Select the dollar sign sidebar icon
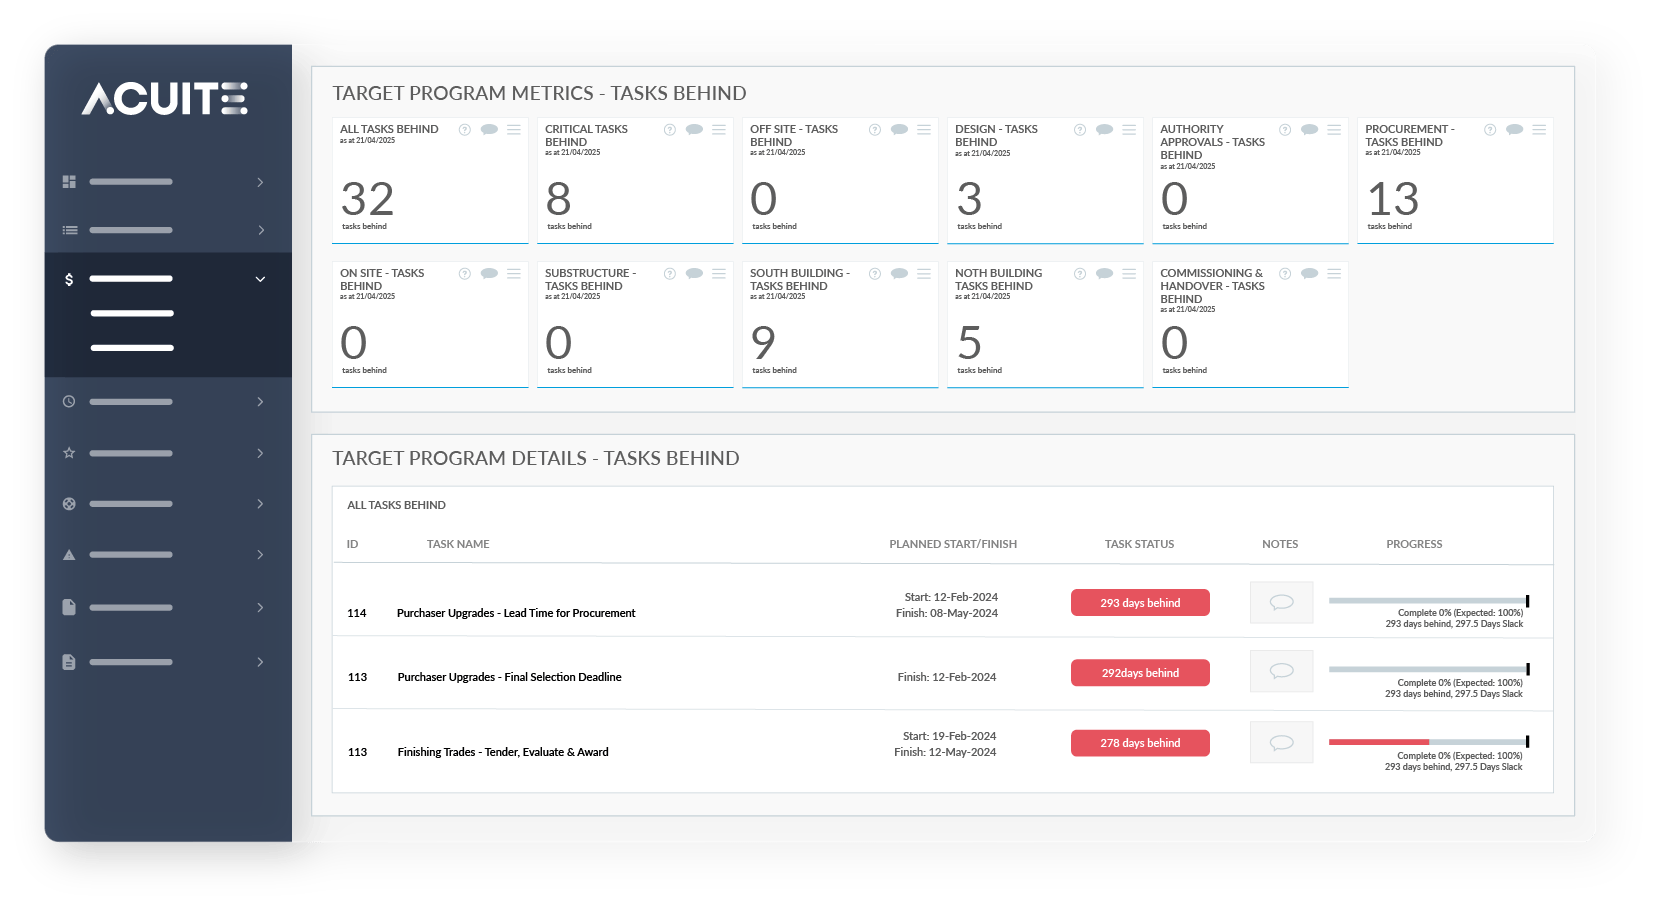The image size is (1666, 912). tap(69, 279)
